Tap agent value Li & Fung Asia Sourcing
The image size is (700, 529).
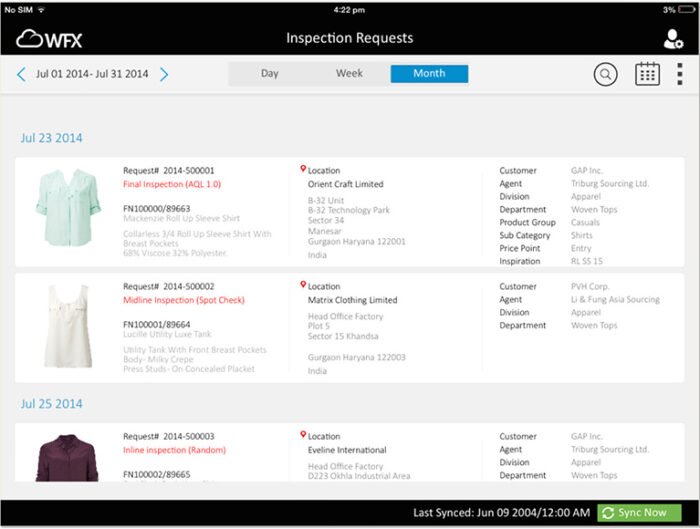pos(615,299)
